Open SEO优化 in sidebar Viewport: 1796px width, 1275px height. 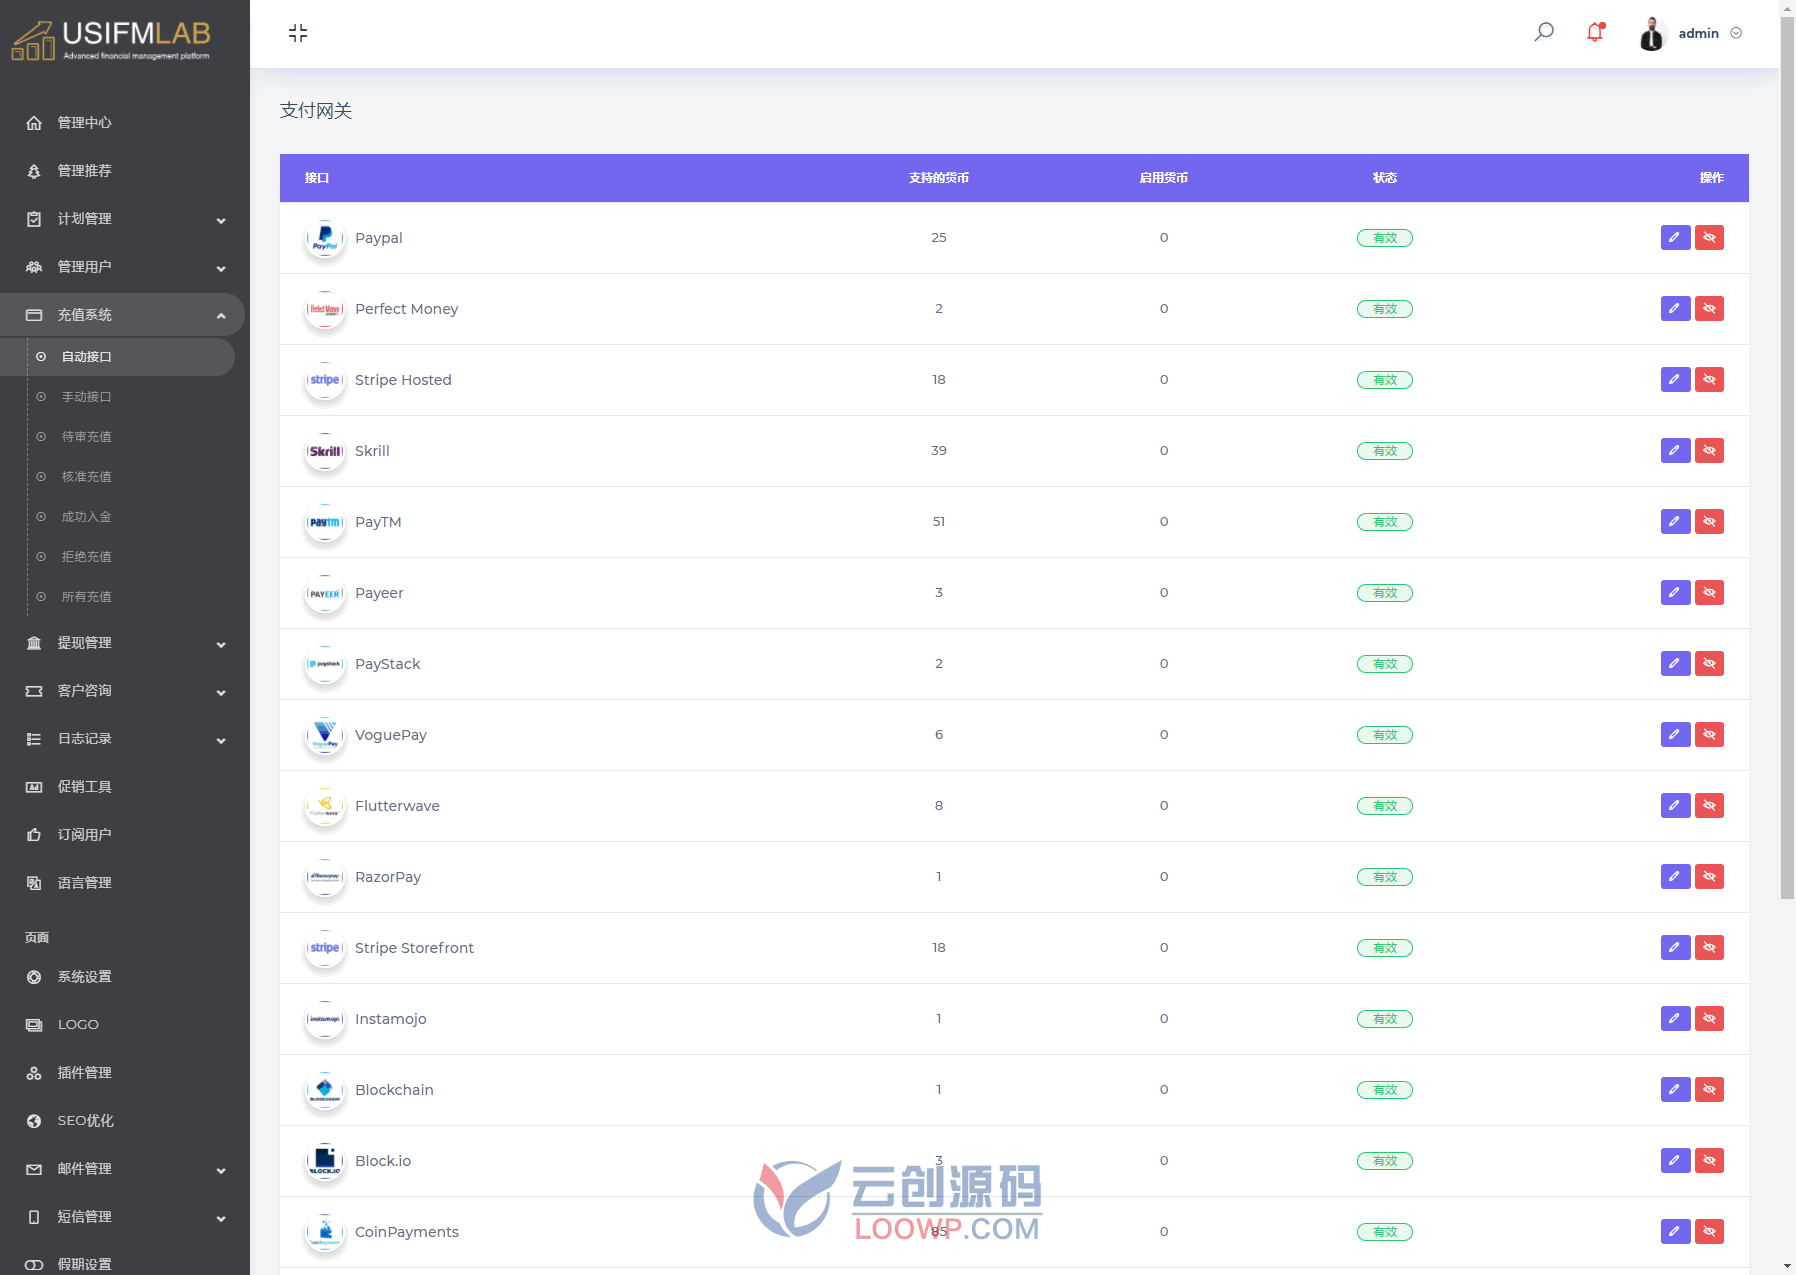point(122,1121)
